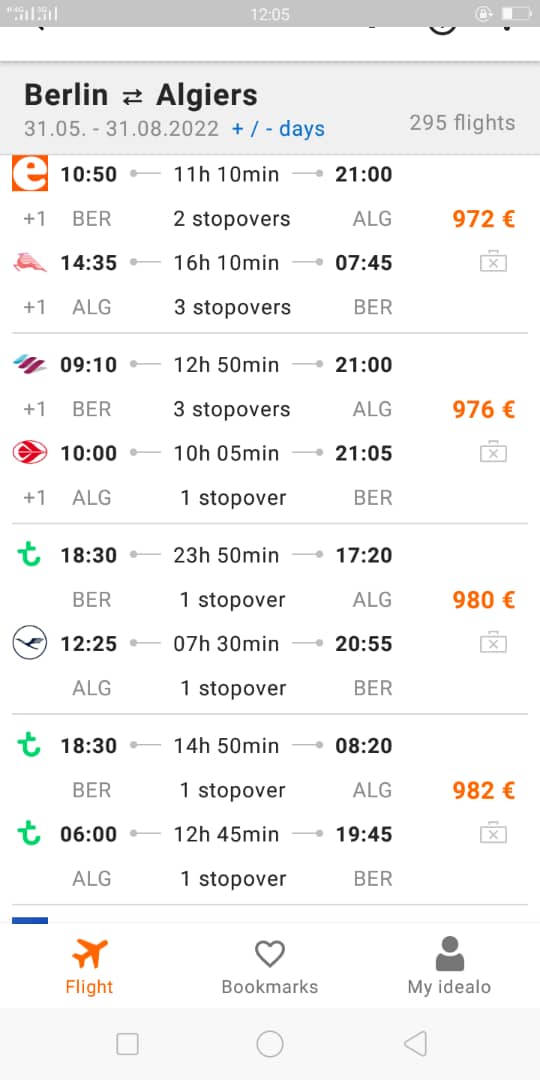The height and width of the screenshot is (1080, 540).
Task: Click the no-baggage icon under 980 €
Action: (x=493, y=643)
